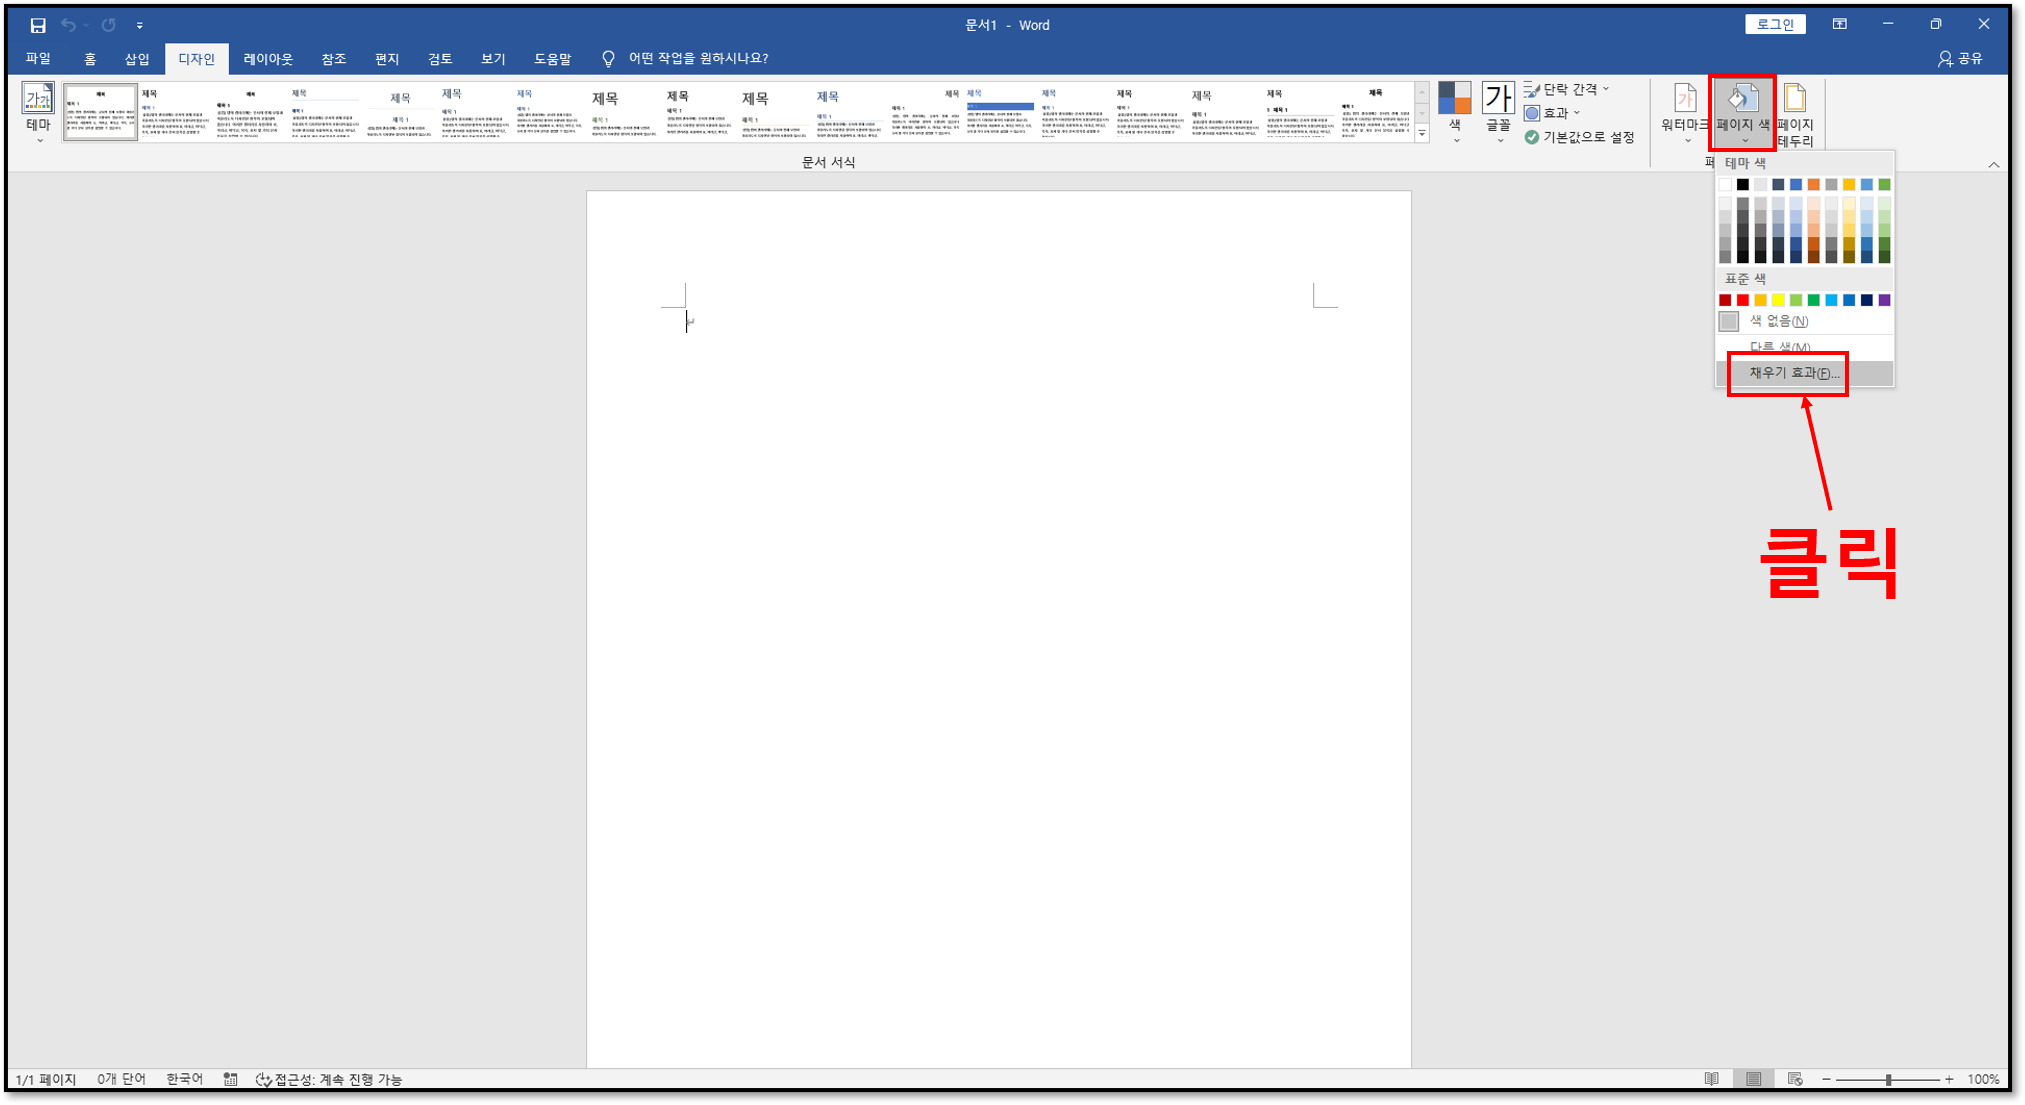This screenshot has height=1105, width=2025.
Task: Click the Web Layout view icon
Action: click(x=1795, y=1079)
